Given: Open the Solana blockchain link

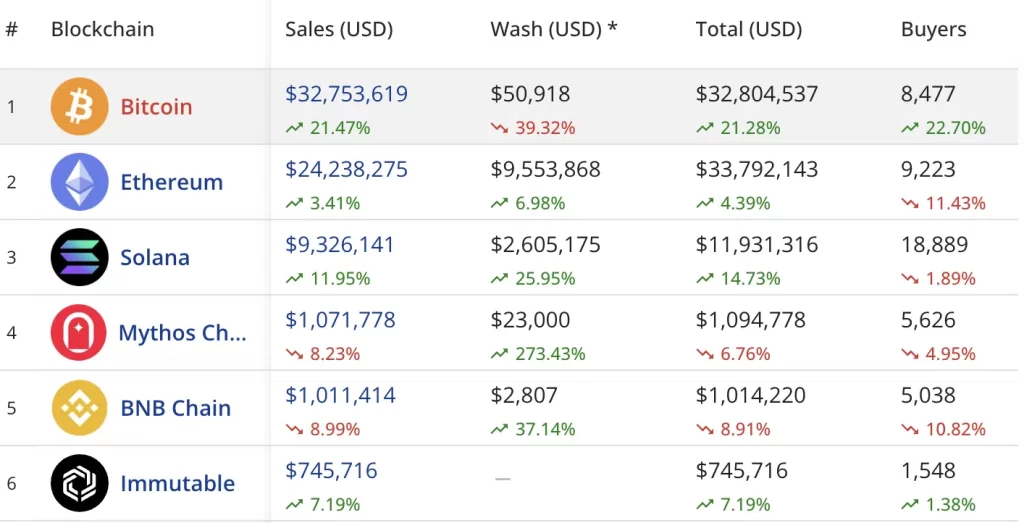Looking at the screenshot, I should tap(155, 257).
